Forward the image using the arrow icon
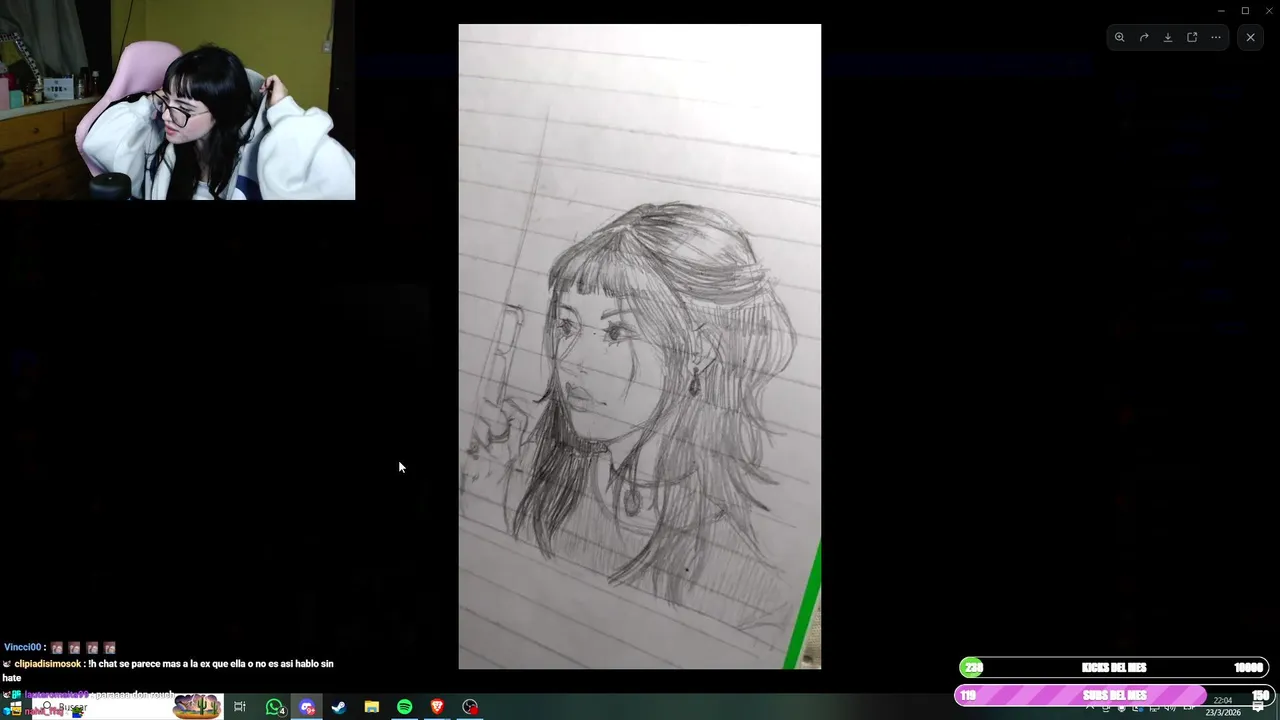This screenshot has height=720, width=1280. tap(1144, 37)
